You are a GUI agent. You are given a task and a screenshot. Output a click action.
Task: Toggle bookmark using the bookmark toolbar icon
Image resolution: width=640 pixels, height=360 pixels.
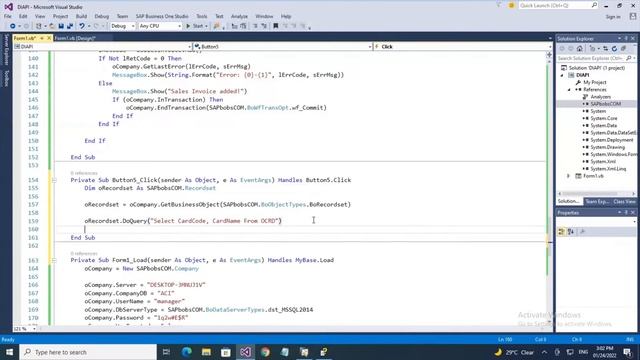[276, 26]
